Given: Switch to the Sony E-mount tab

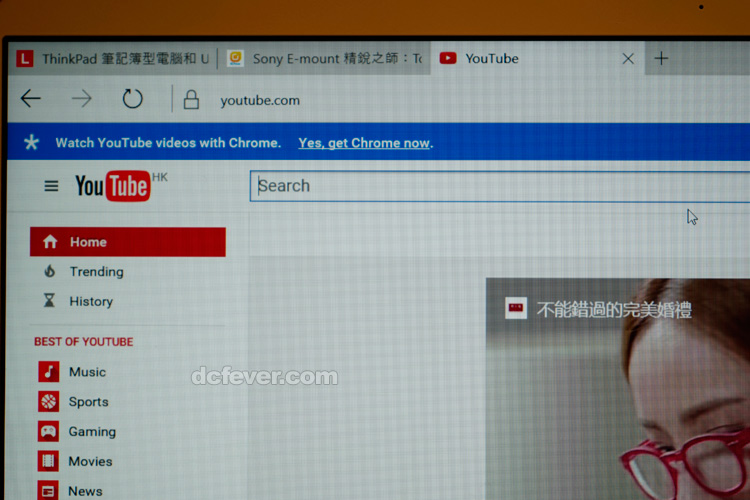Looking at the screenshot, I should [324, 59].
